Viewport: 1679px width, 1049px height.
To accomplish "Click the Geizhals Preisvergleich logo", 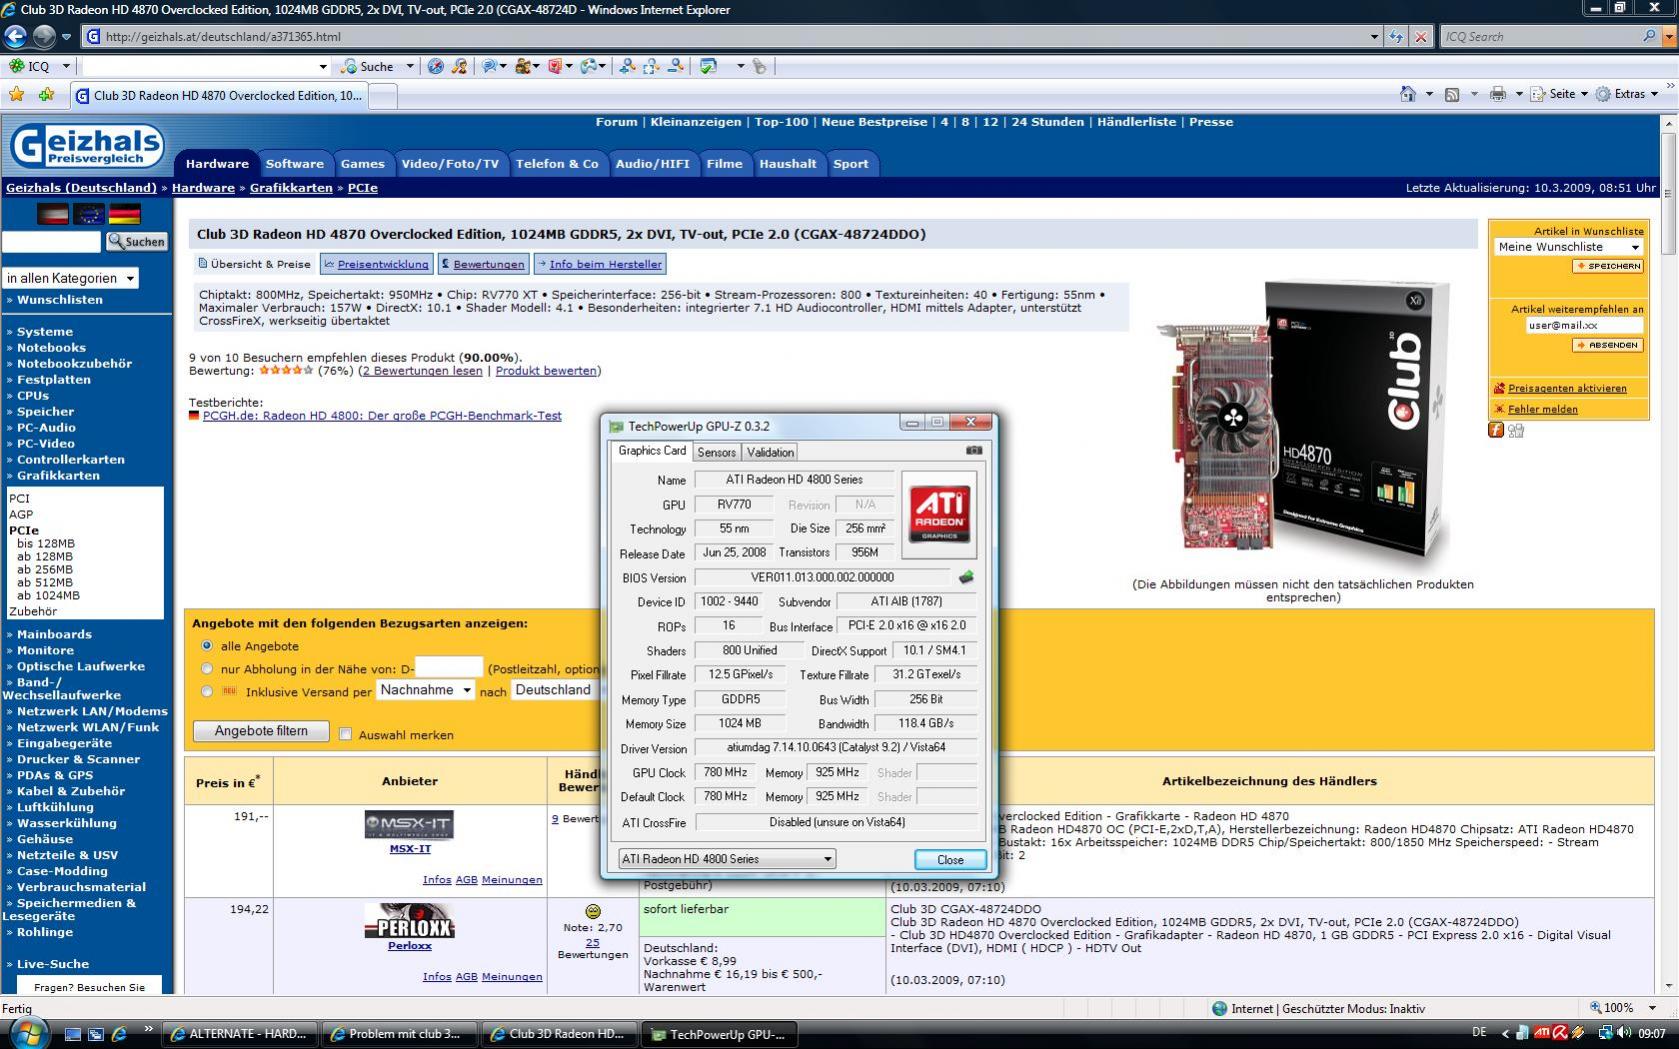I will point(87,147).
